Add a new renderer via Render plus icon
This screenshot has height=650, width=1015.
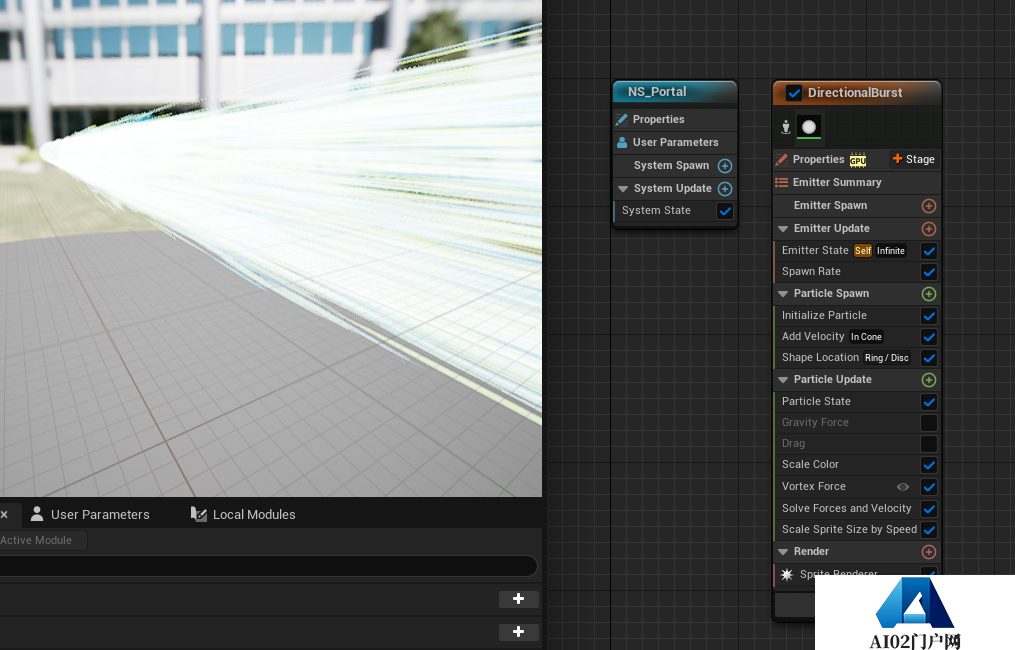tap(928, 552)
